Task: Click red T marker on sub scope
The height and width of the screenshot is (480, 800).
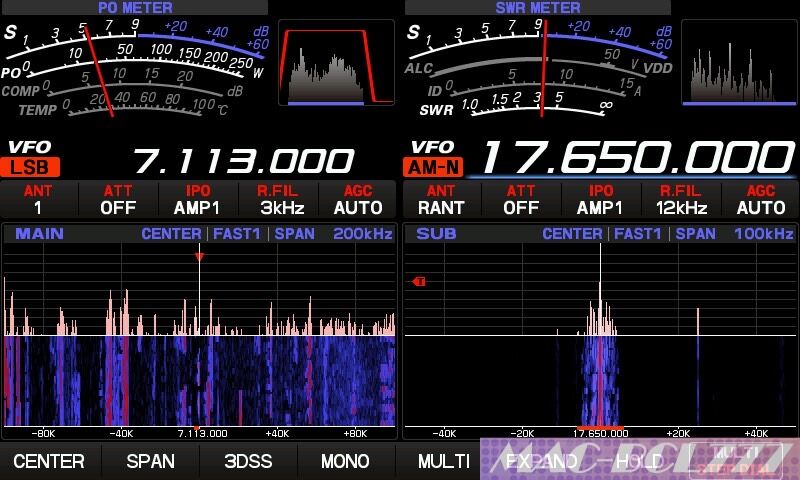Action: click(x=419, y=282)
